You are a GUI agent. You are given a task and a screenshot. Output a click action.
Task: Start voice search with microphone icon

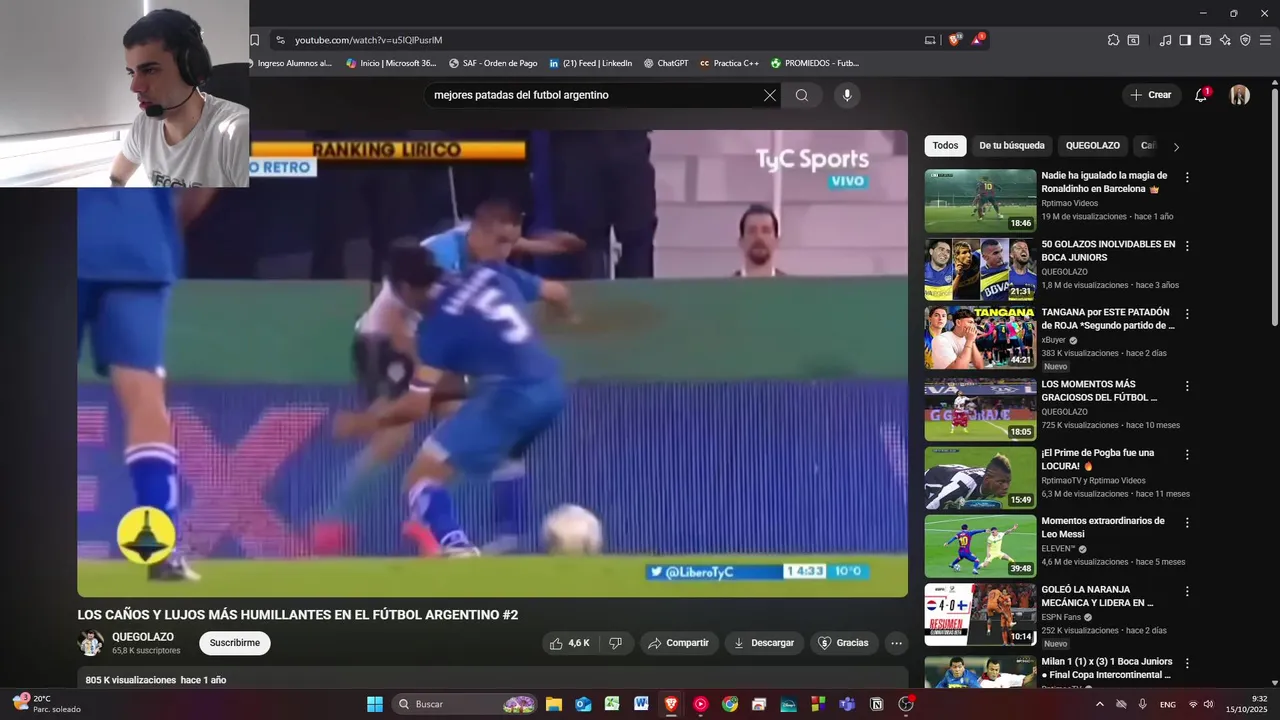[847, 95]
